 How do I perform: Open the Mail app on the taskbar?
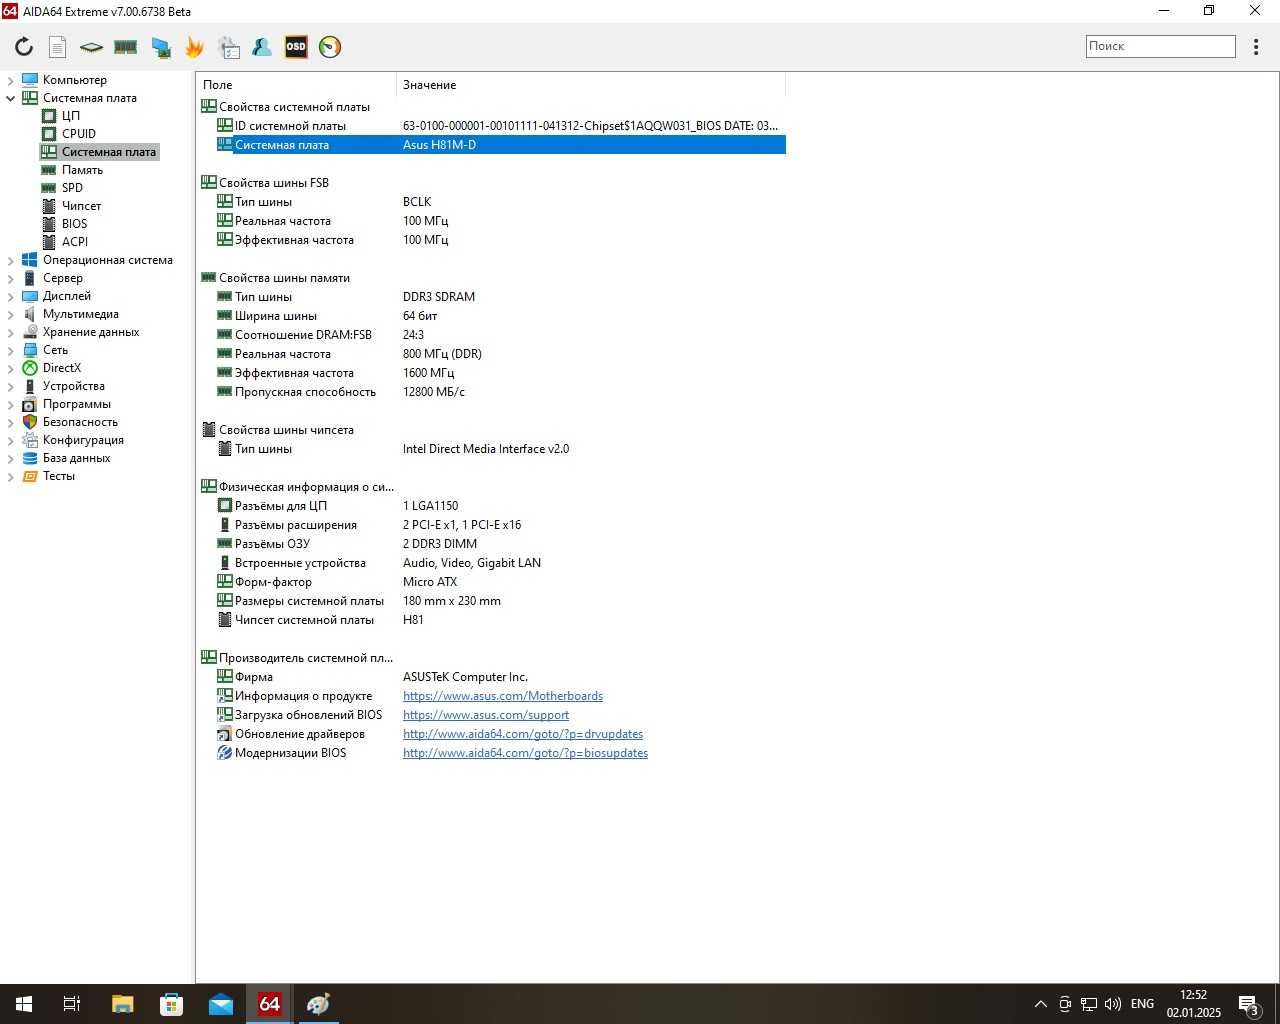220,1004
